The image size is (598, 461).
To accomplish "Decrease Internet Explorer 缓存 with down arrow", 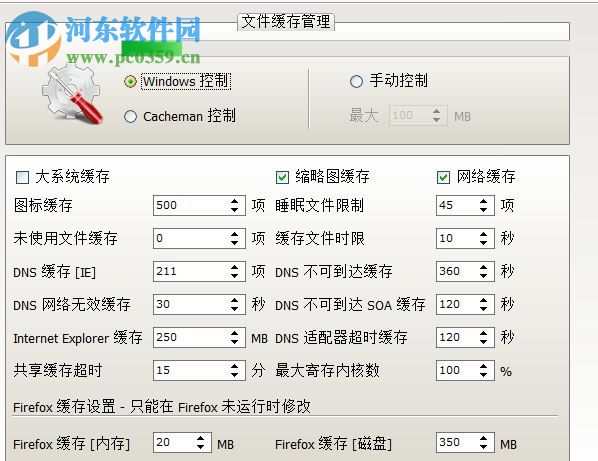I will click(x=234, y=342).
